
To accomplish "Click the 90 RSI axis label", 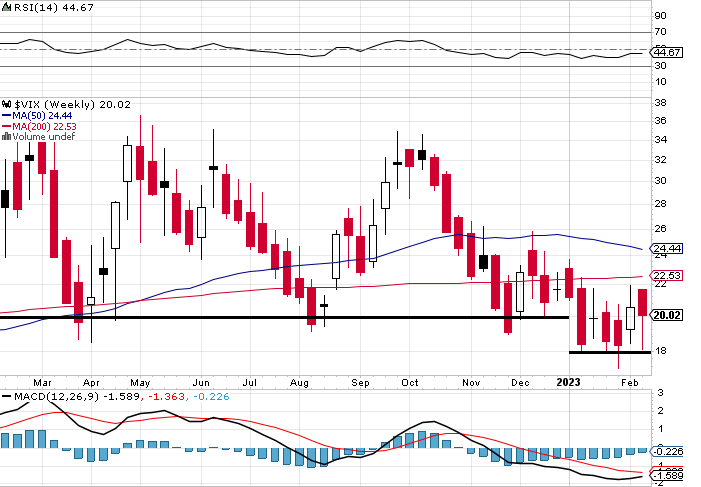I will point(660,16).
